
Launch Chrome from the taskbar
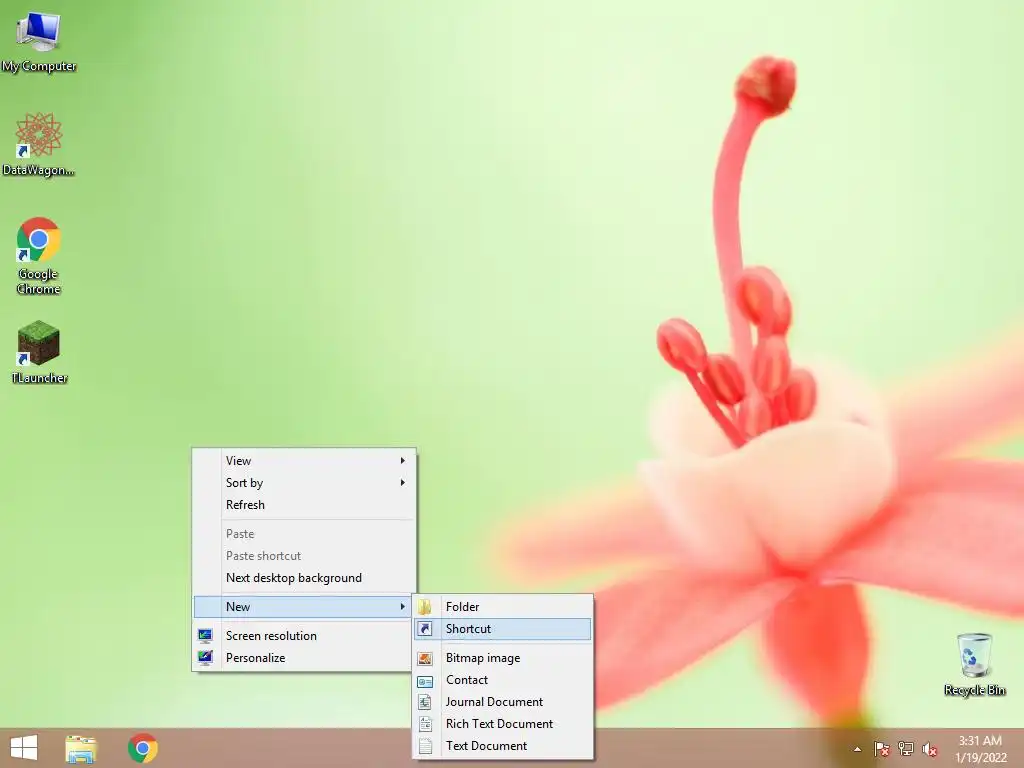coord(142,748)
